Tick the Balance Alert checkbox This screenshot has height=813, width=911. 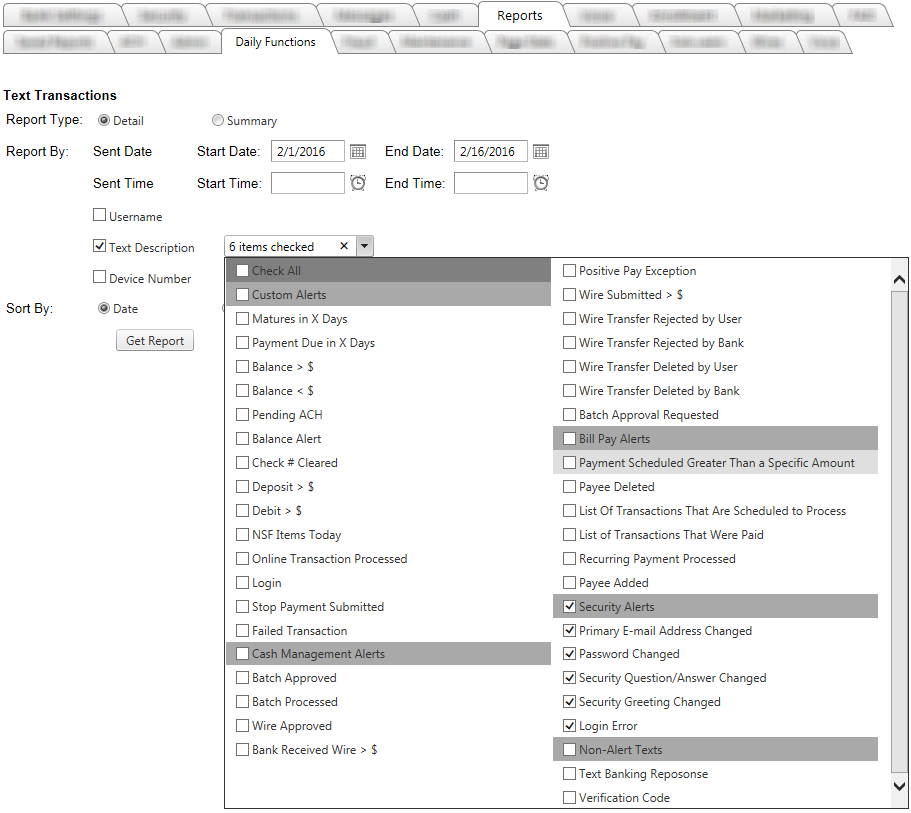click(x=243, y=439)
